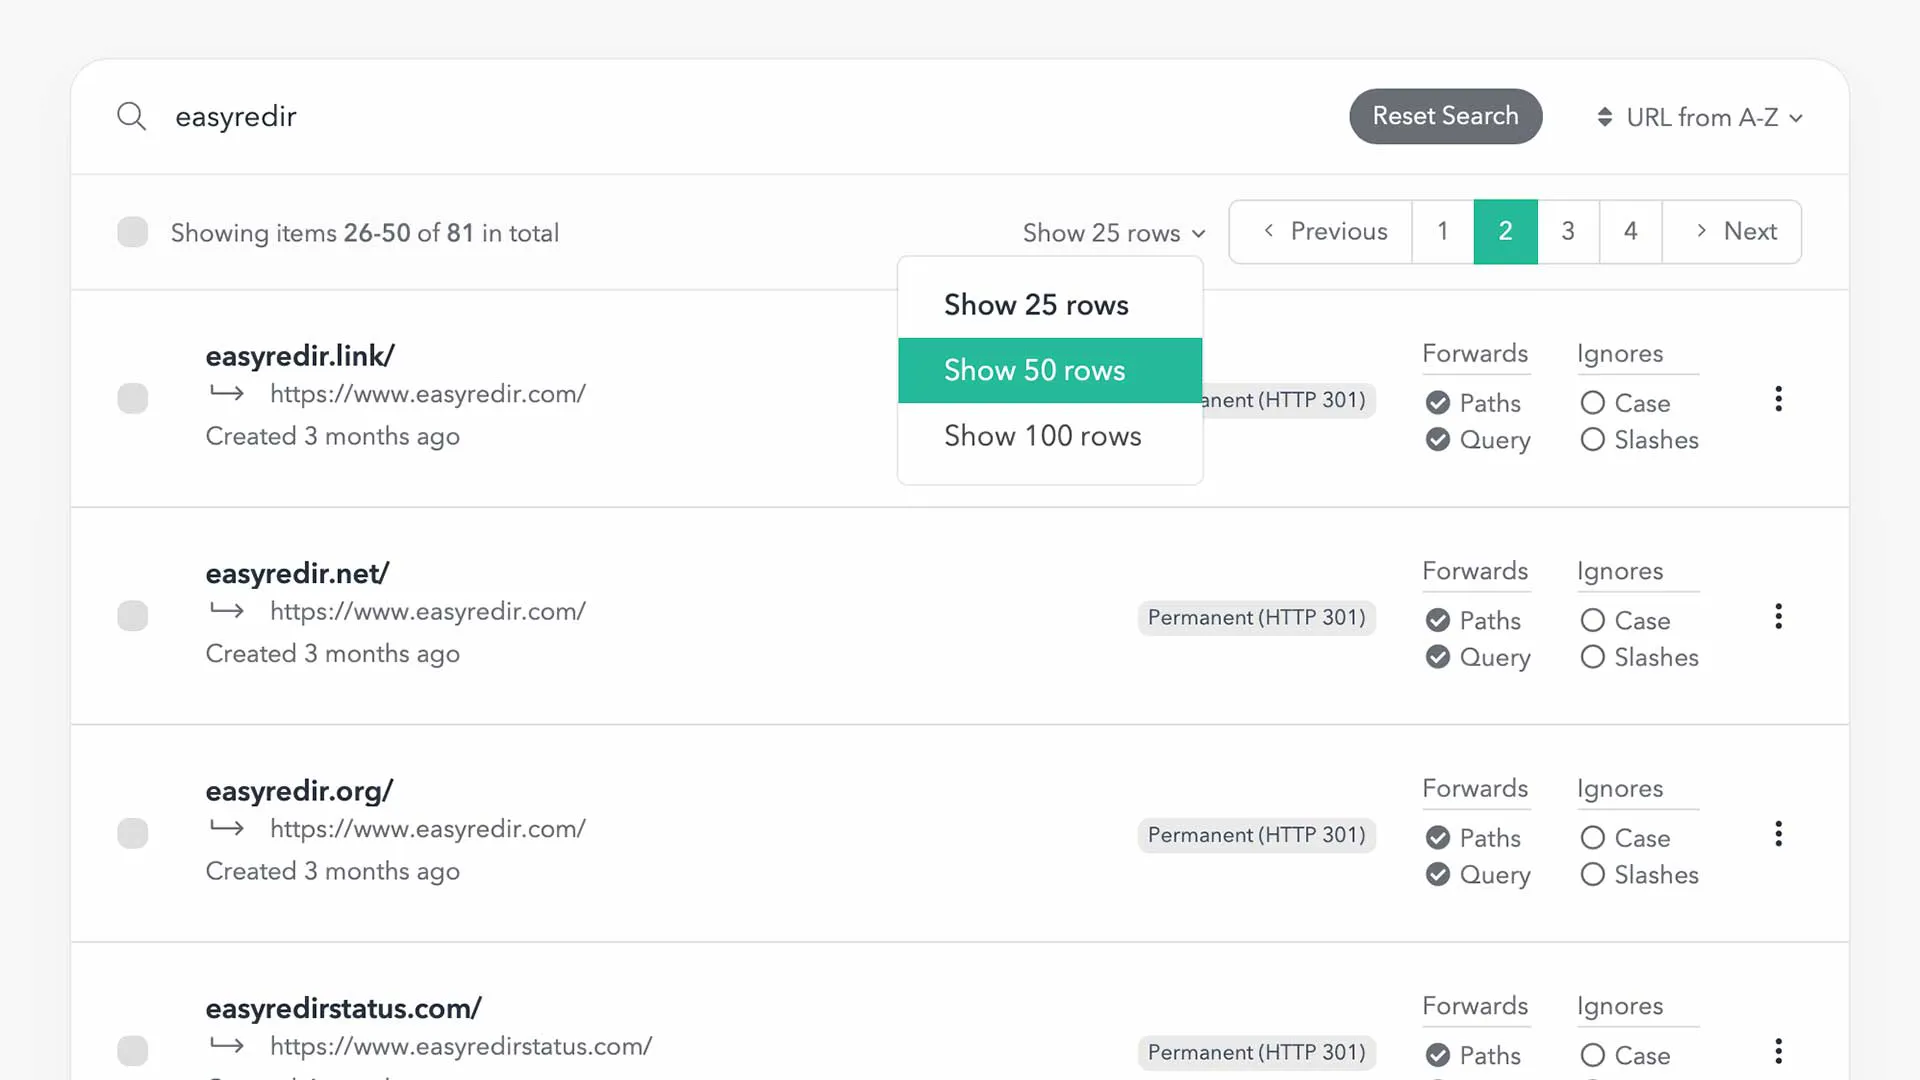Open the easyredirstatus.com/ source URL
The height and width of the screenshot is (1080, 1920).
point(343,1008)
